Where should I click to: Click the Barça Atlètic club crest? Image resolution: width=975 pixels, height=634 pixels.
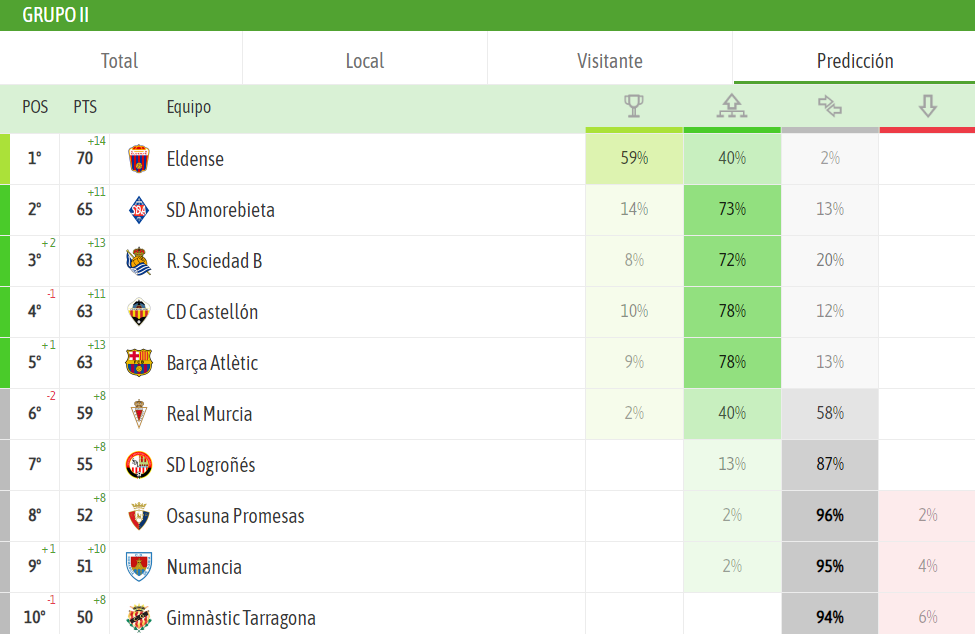[x=139, y=363]
